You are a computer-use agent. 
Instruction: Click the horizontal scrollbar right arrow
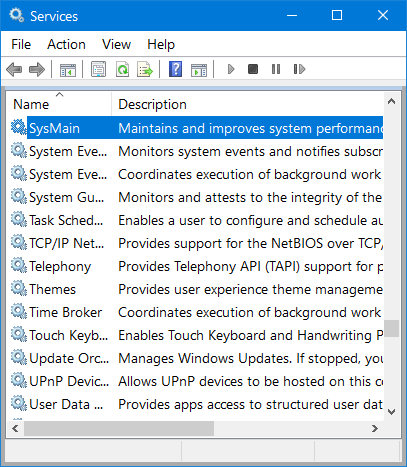(375, 428)
